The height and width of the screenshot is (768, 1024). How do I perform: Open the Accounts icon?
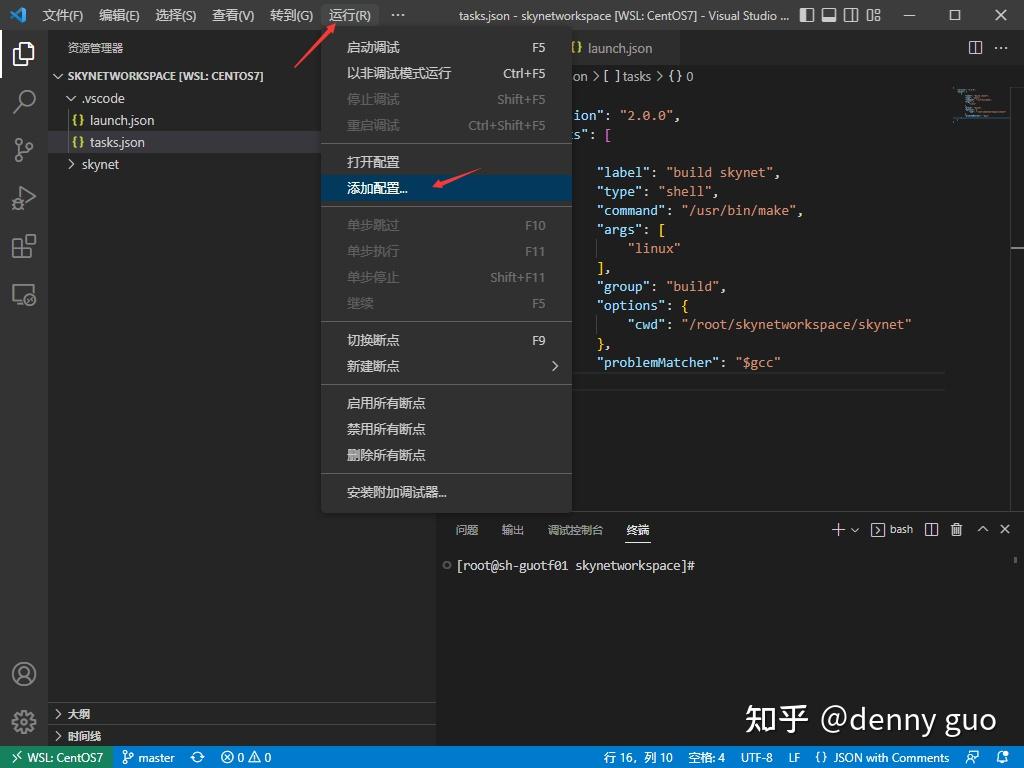(x=24, y=673)
